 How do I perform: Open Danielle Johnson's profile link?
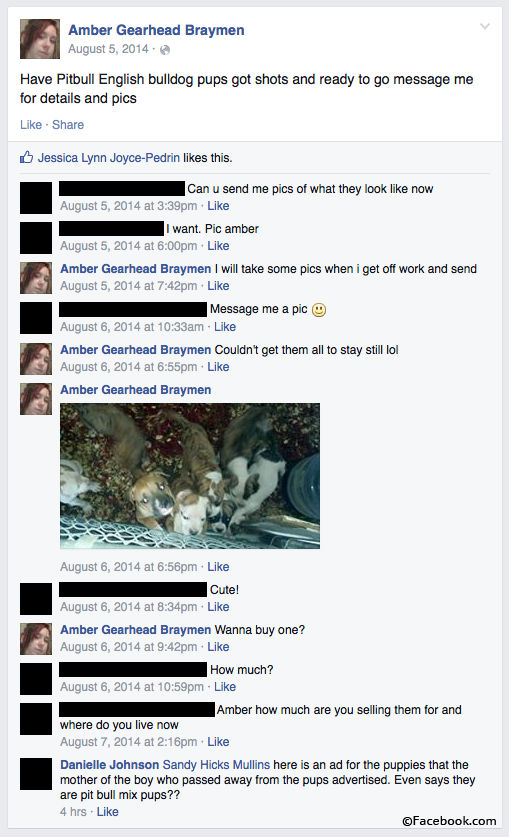[x=109, y=764]
